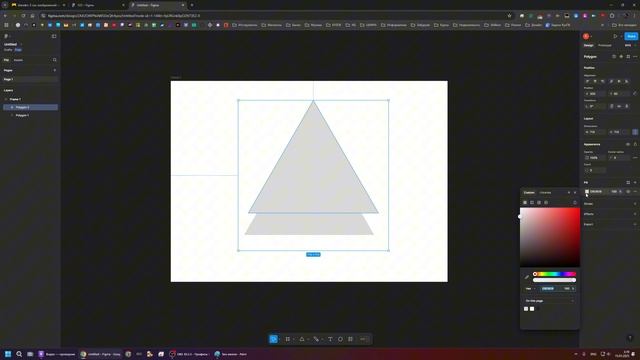Image resolution: width=640 pixels, height=360 pixels.
Task: Click the opacity input field
Action: [x=595, y=158]
